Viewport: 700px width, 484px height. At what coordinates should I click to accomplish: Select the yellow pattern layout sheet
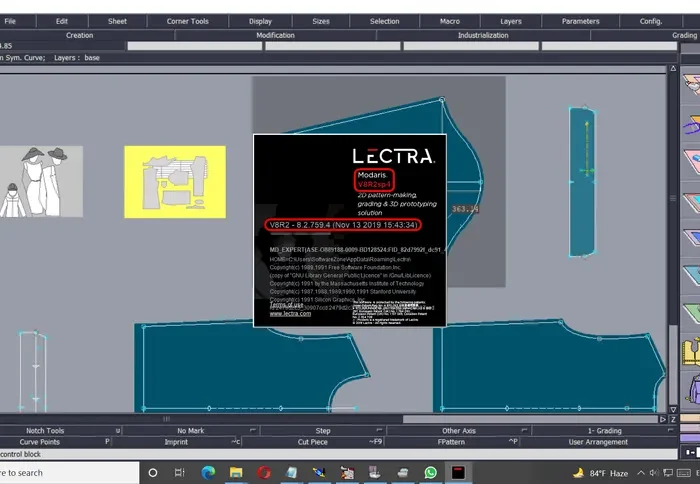click(x=175, y=182)
